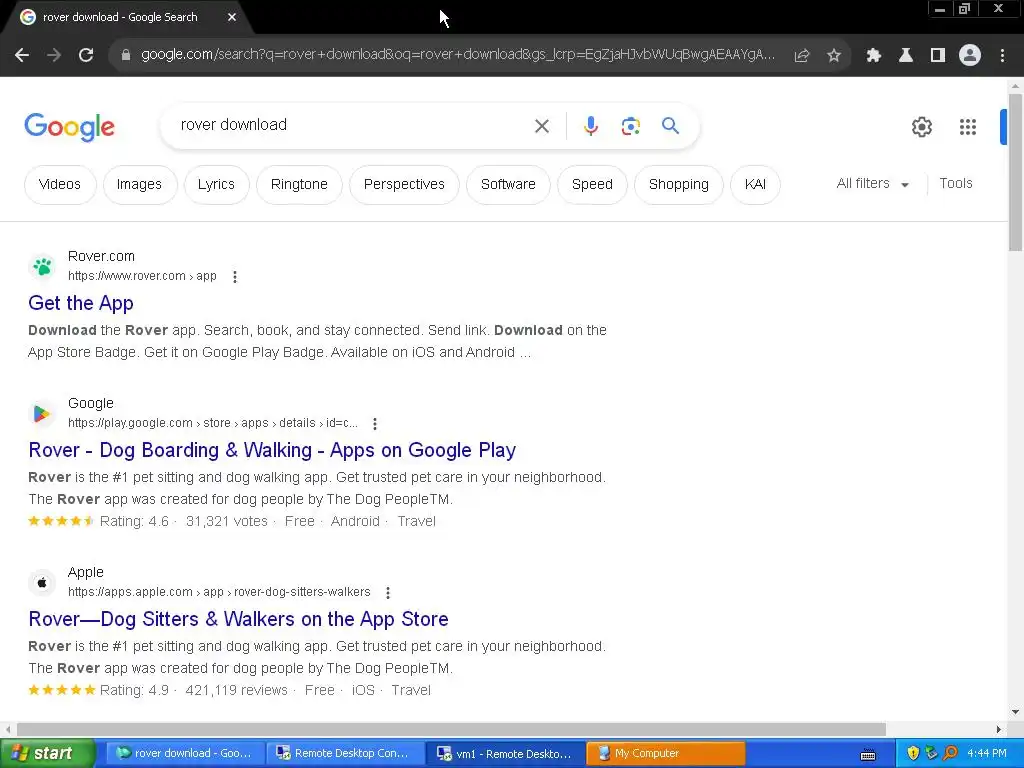The image size is (1024, 768).
Task: Submit search with magnifier icon
Action: (x=670, y=125)
